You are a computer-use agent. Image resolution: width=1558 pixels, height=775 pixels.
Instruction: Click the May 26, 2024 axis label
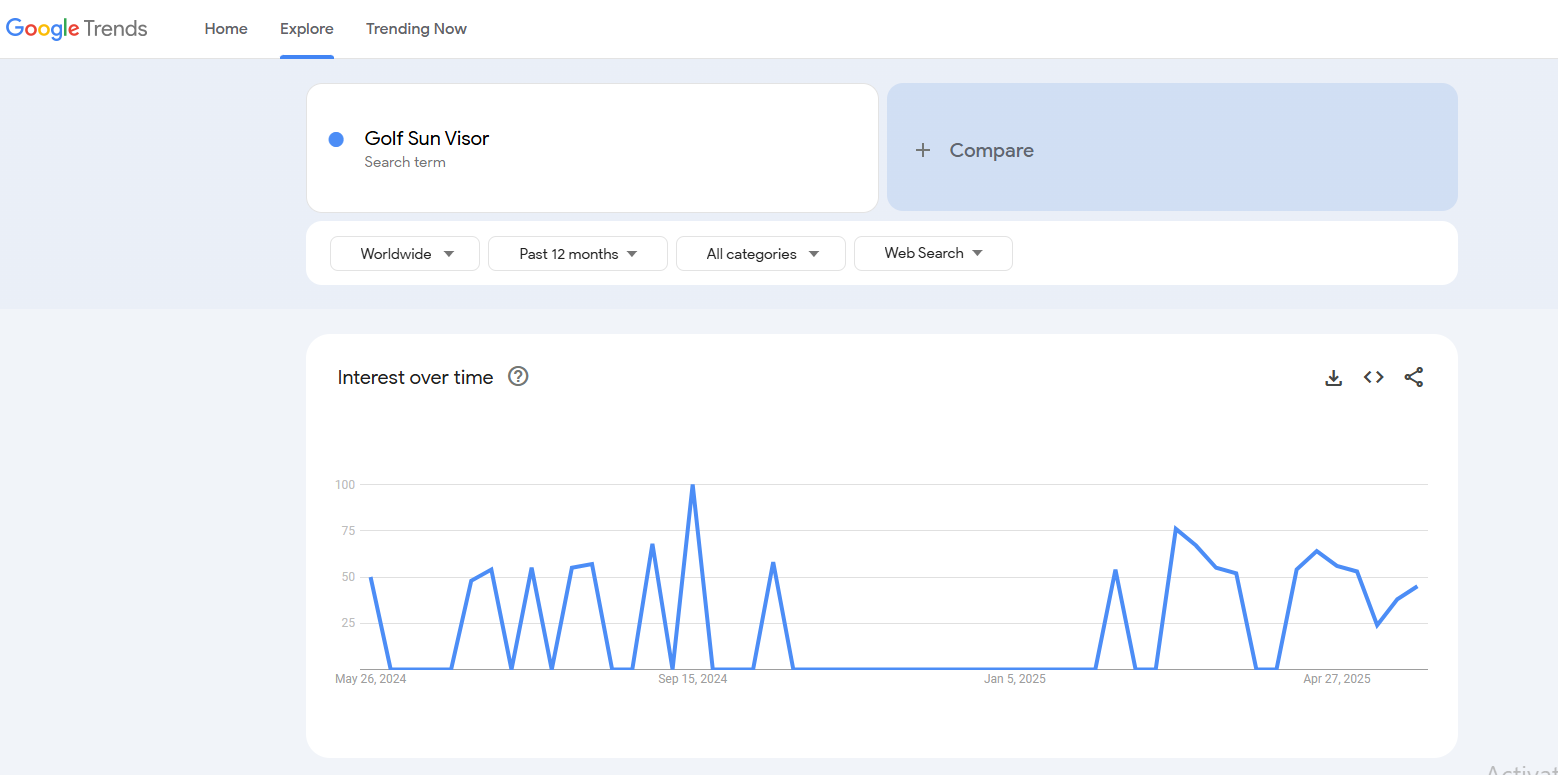371,679
